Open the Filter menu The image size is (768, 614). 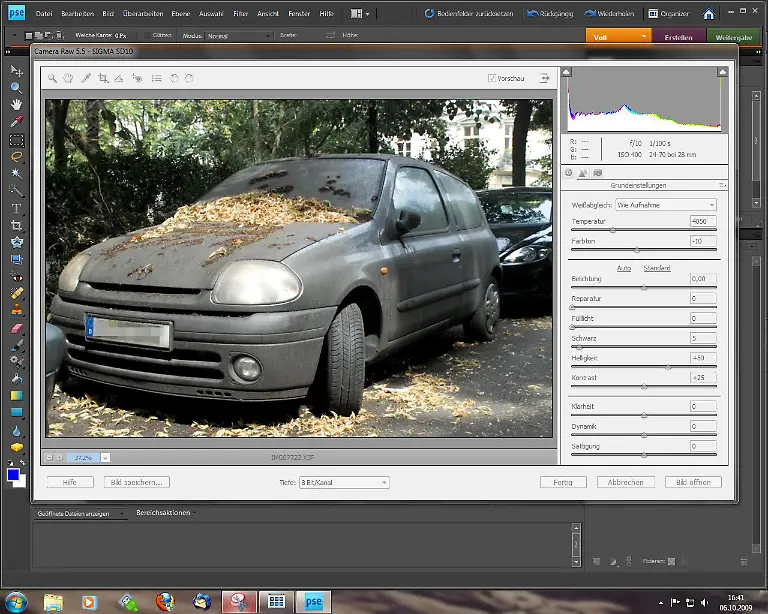tap(239, 15)
